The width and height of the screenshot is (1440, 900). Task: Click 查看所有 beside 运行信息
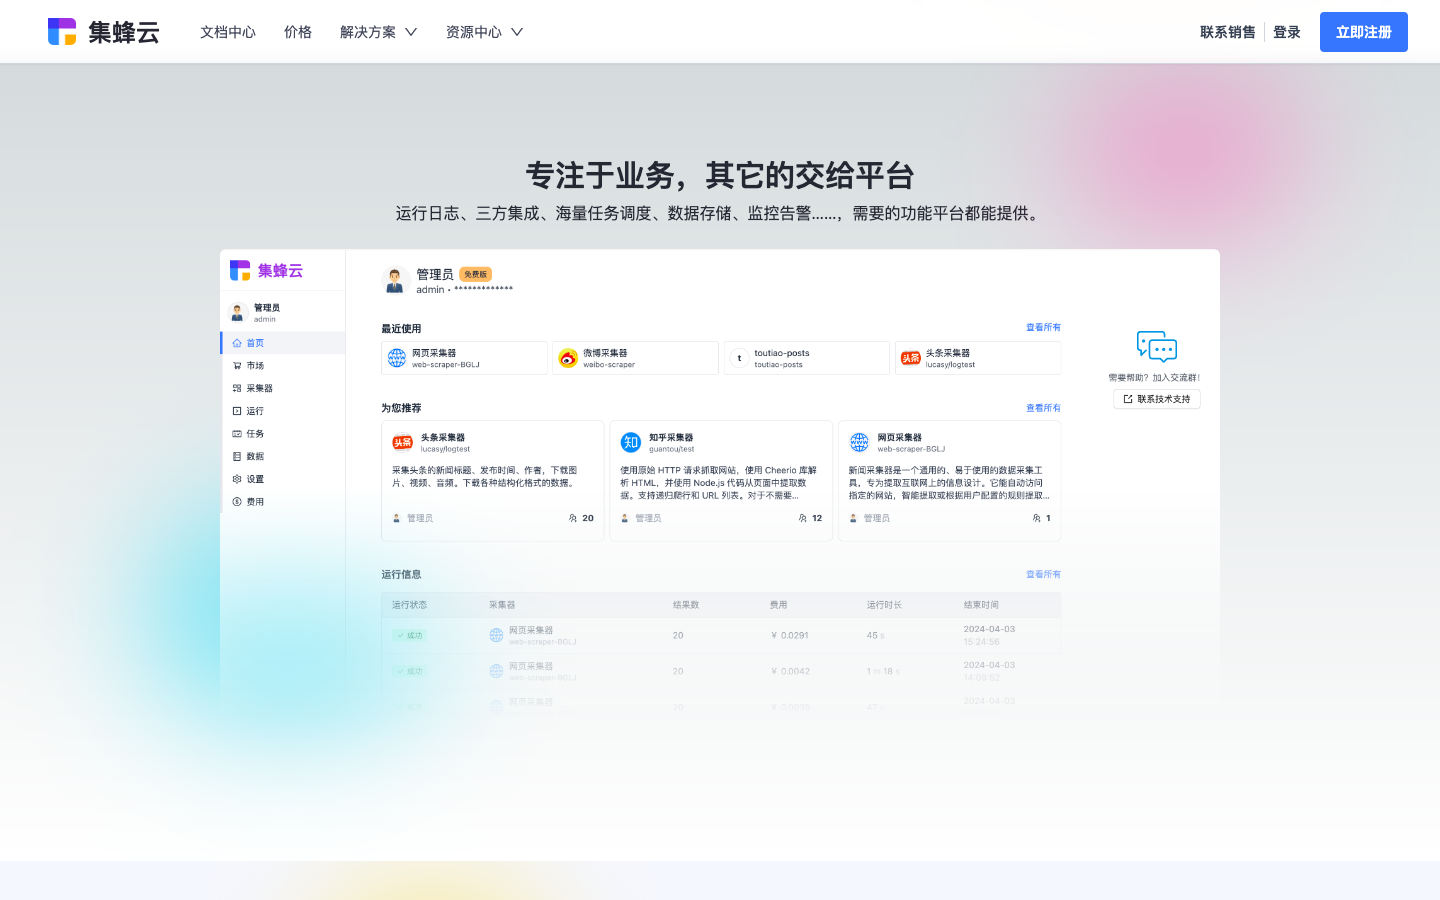coord(1043,574)
